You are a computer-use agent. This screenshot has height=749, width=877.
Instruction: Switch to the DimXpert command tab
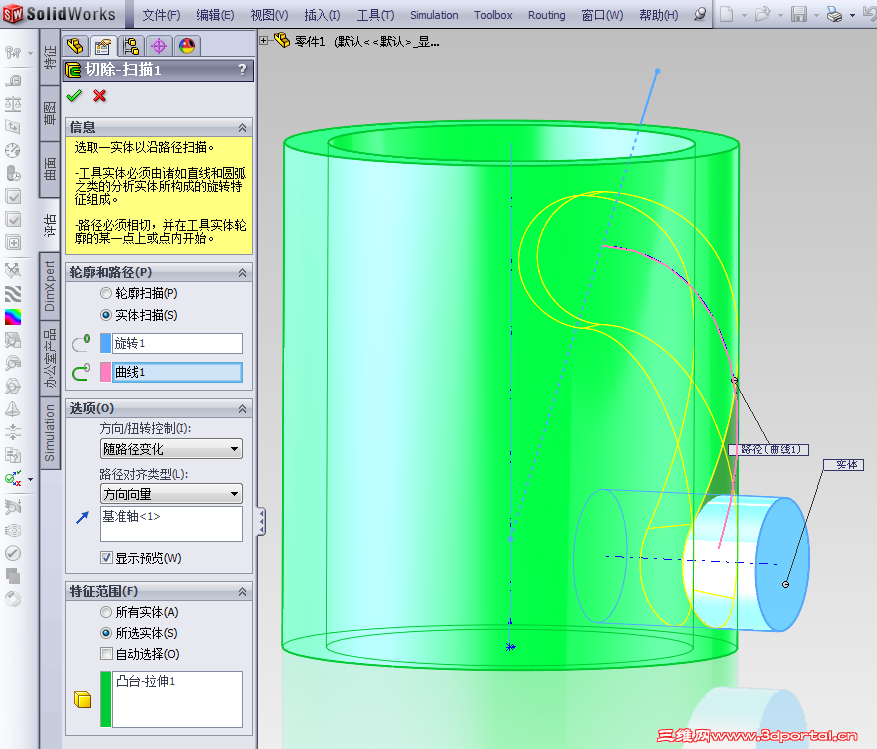coord(50,286)
